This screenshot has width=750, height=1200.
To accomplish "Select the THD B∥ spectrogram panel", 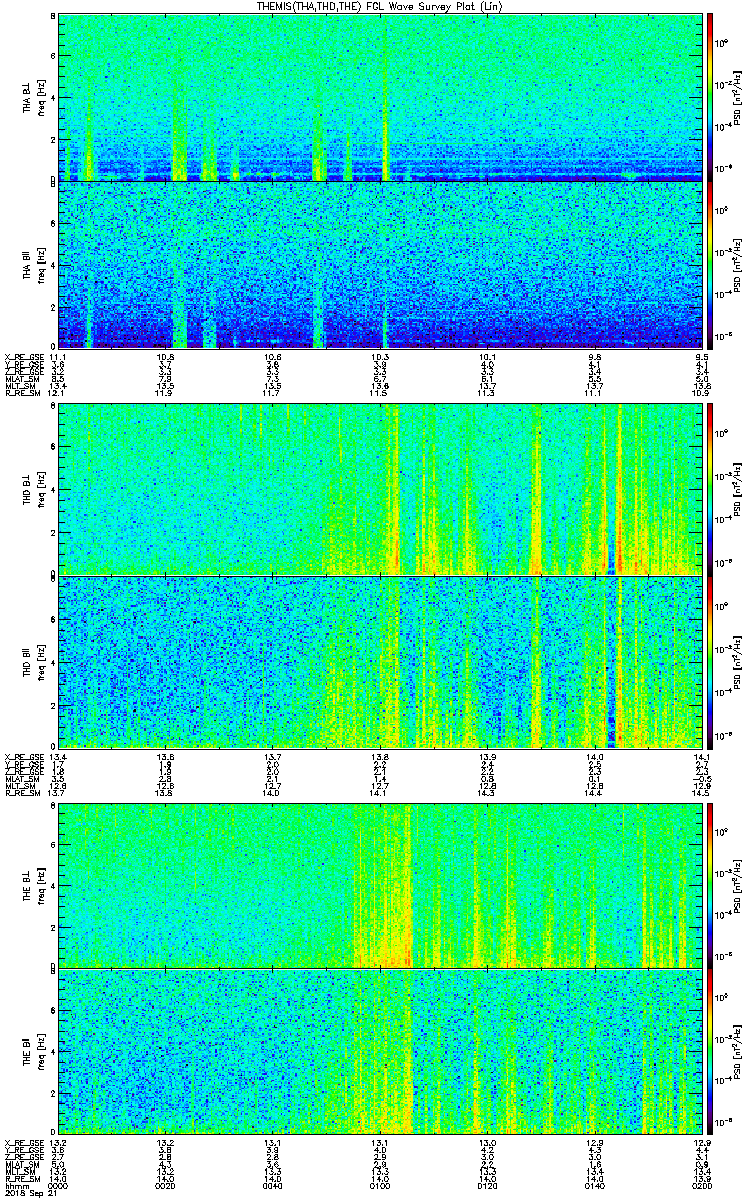I will tap(380, 662).
